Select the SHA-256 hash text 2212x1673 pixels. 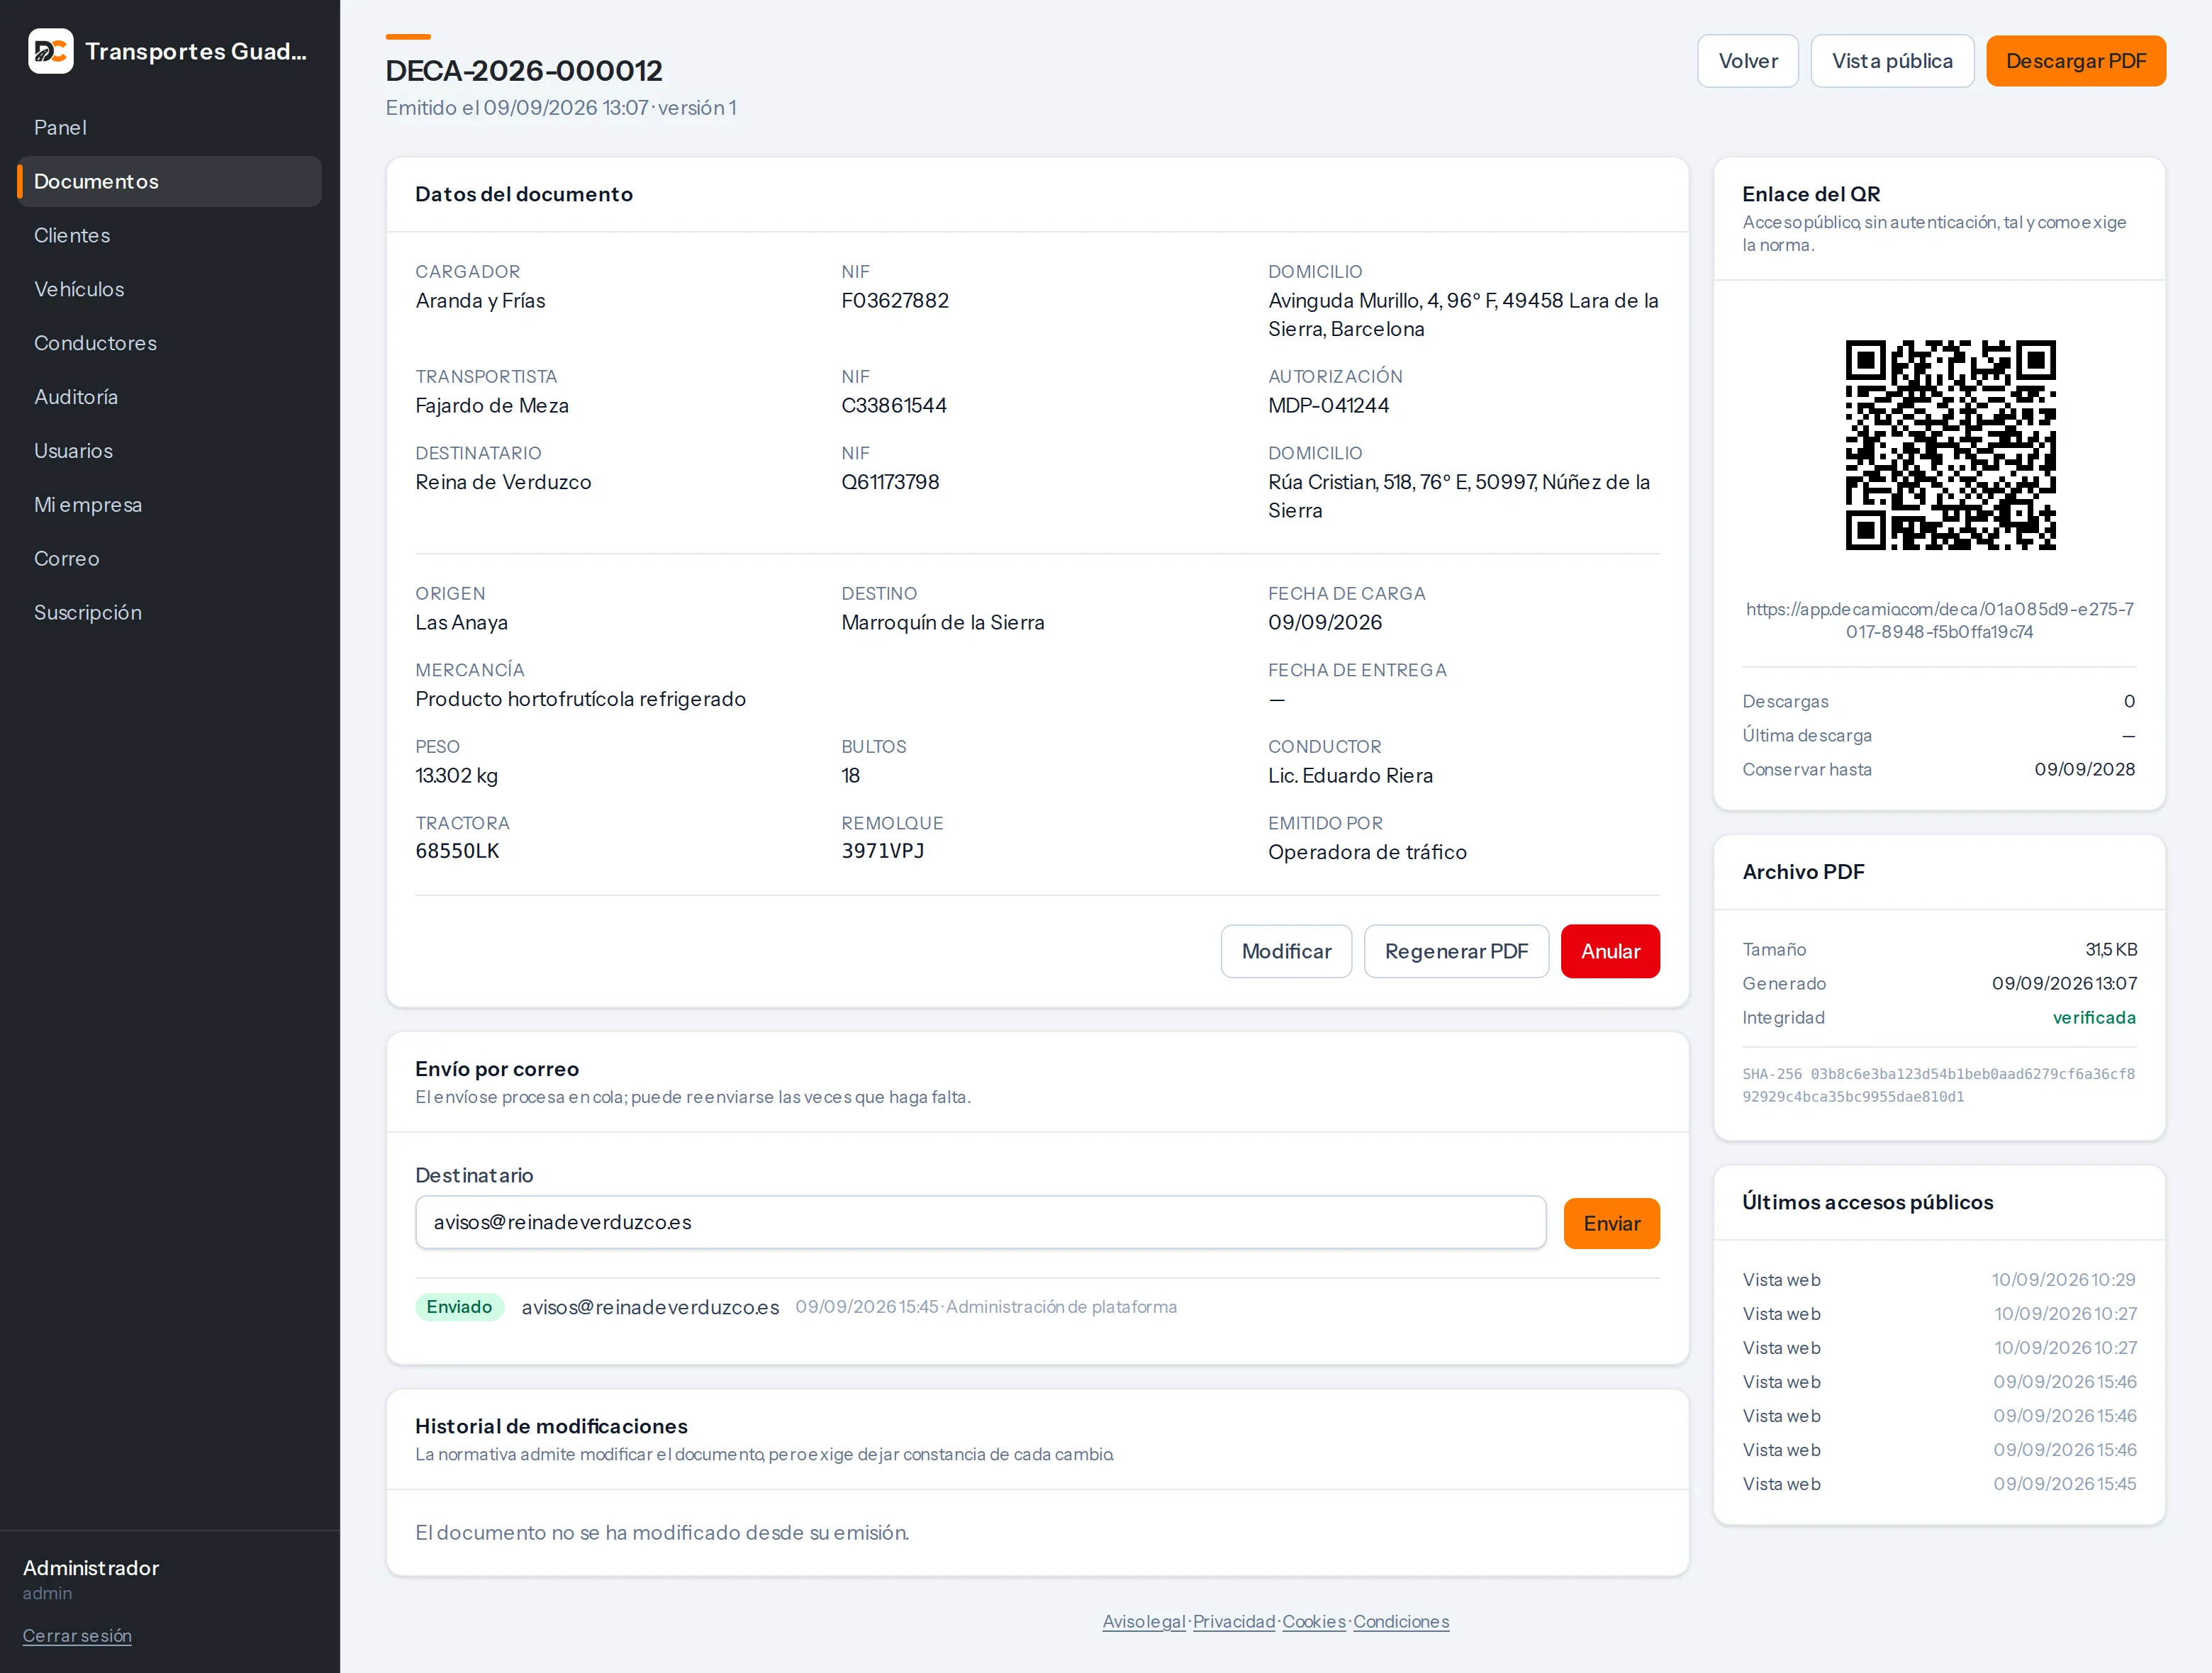pyautogui.click(x=1938, y=1085)
